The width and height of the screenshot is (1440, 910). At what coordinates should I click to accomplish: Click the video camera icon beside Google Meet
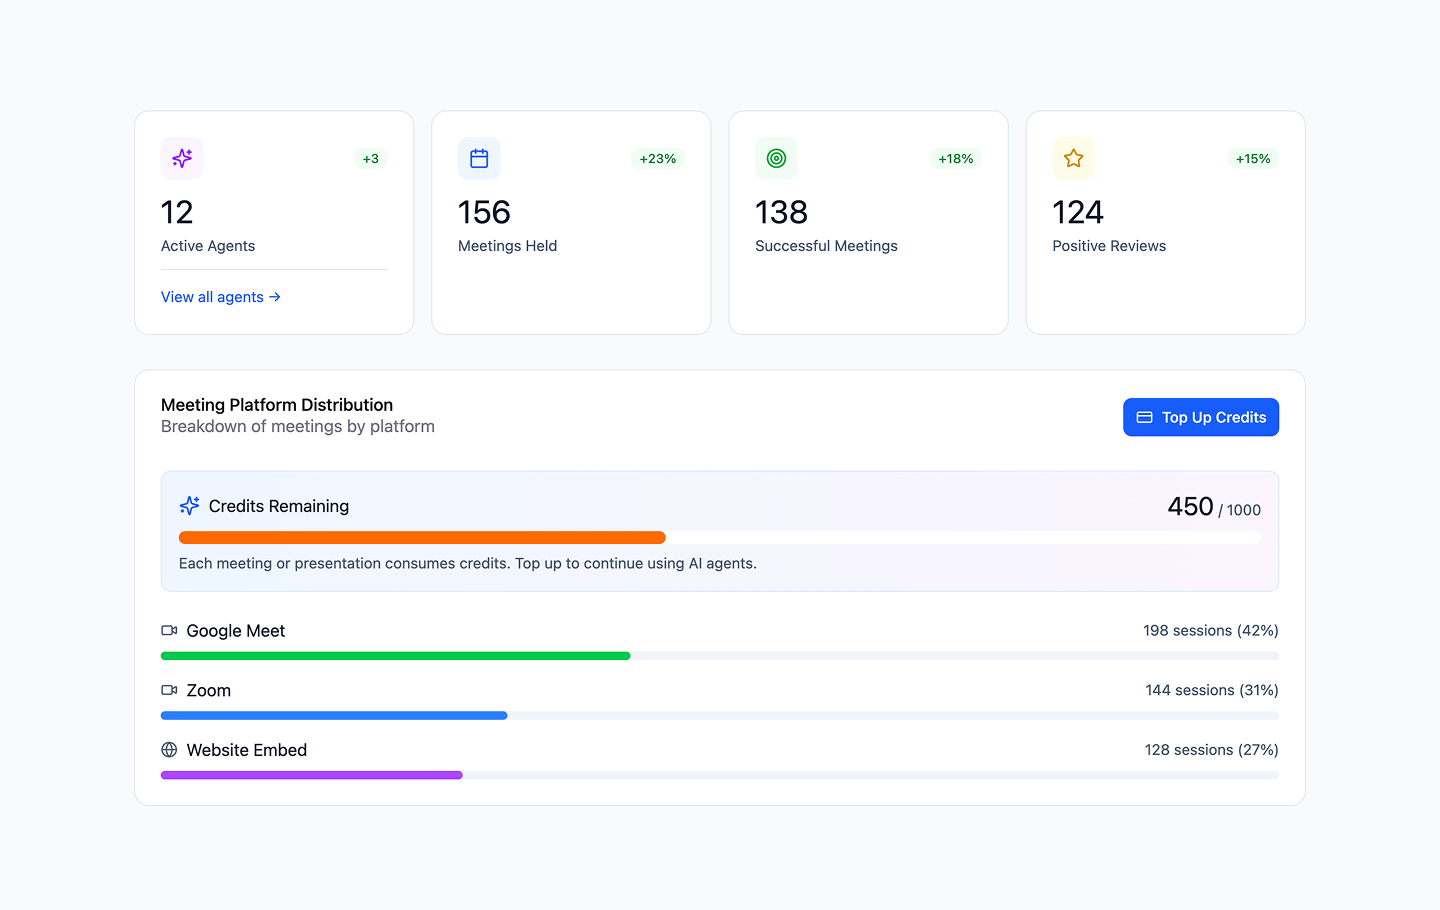tap(169, 631)
